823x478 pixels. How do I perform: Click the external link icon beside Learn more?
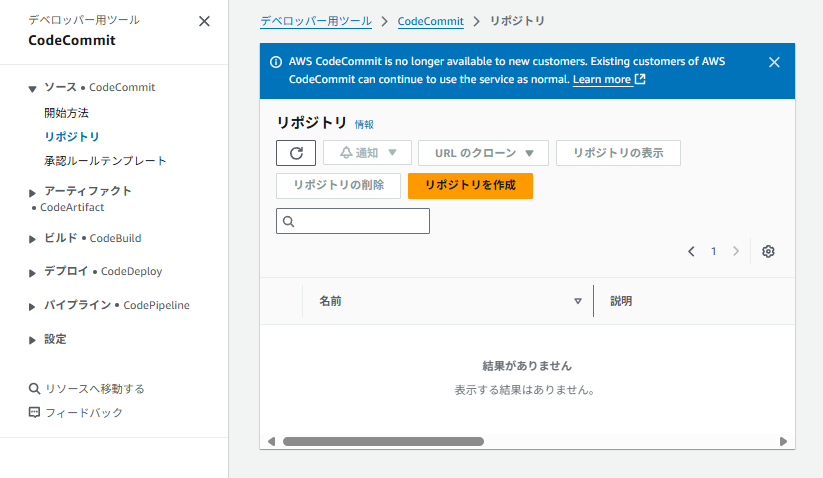[640, 79]
